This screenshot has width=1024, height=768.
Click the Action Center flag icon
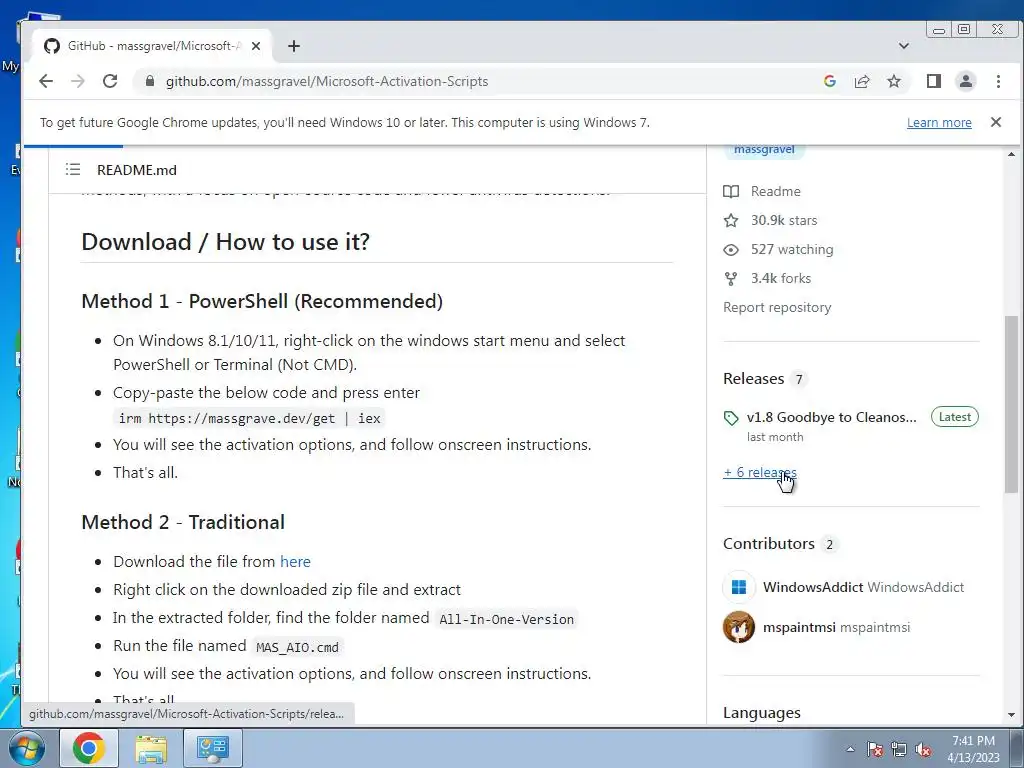click(875, 749)
